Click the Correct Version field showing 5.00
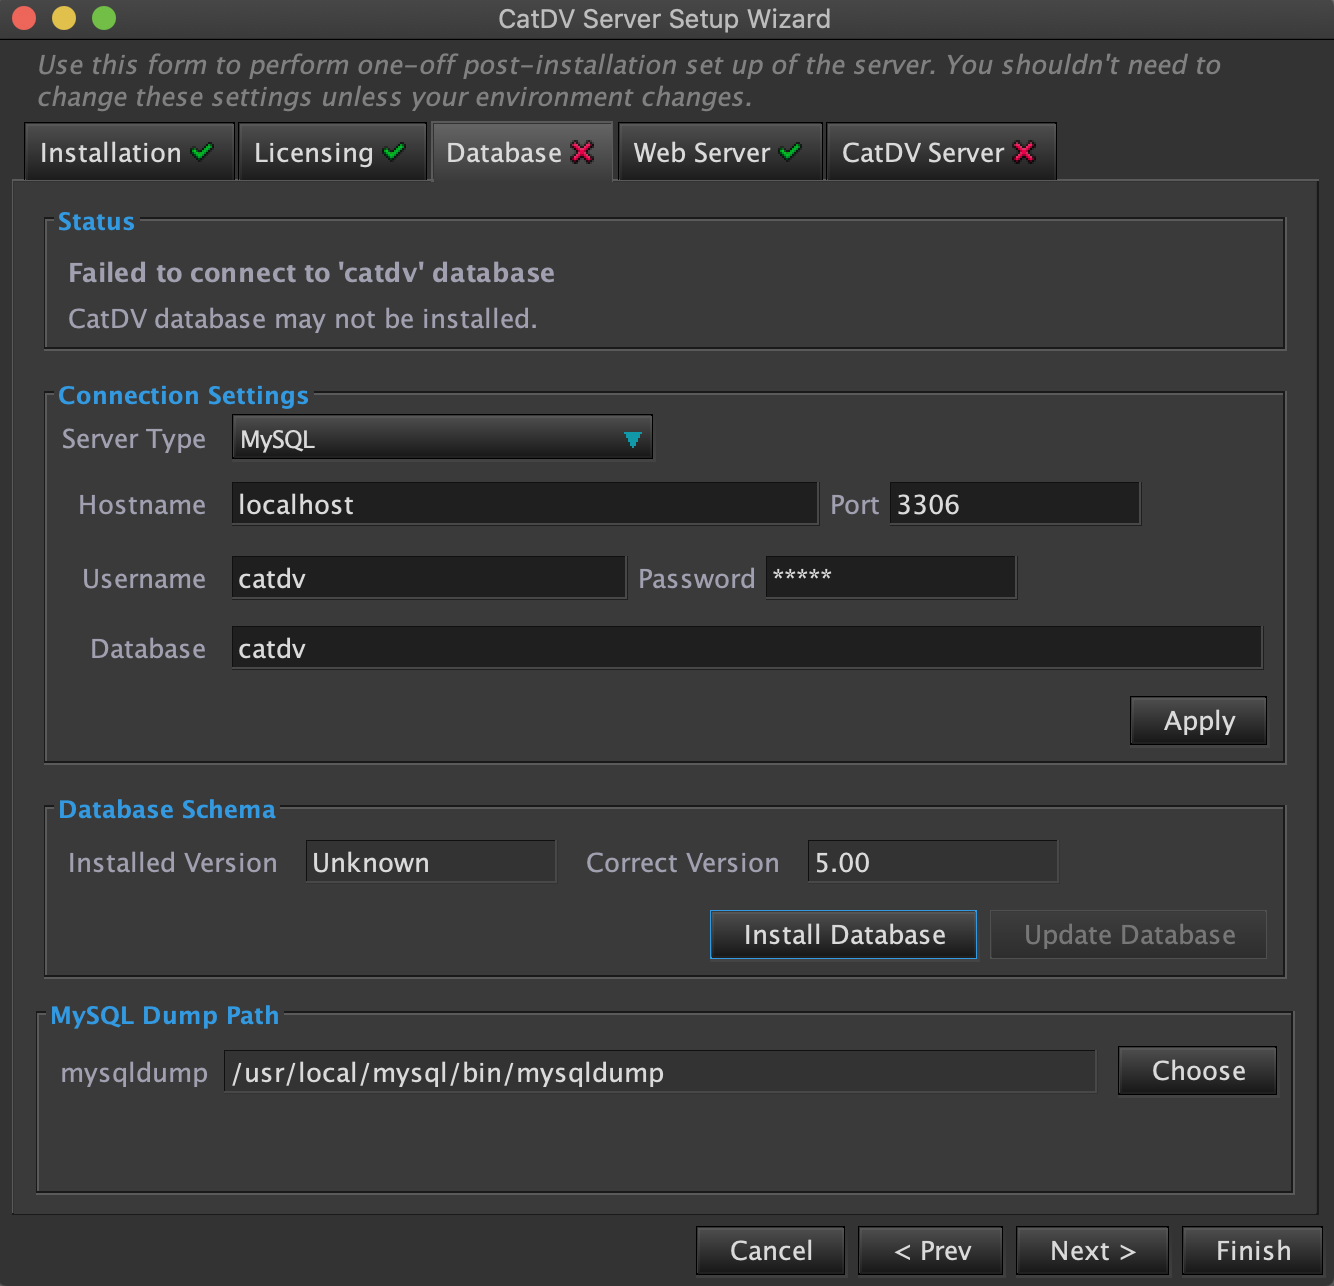 point(932,862)
